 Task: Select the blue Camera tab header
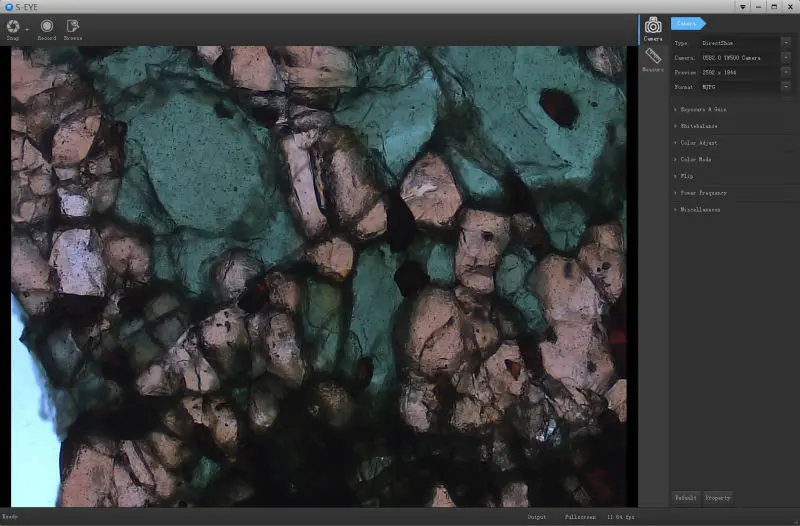coord(687,23)
